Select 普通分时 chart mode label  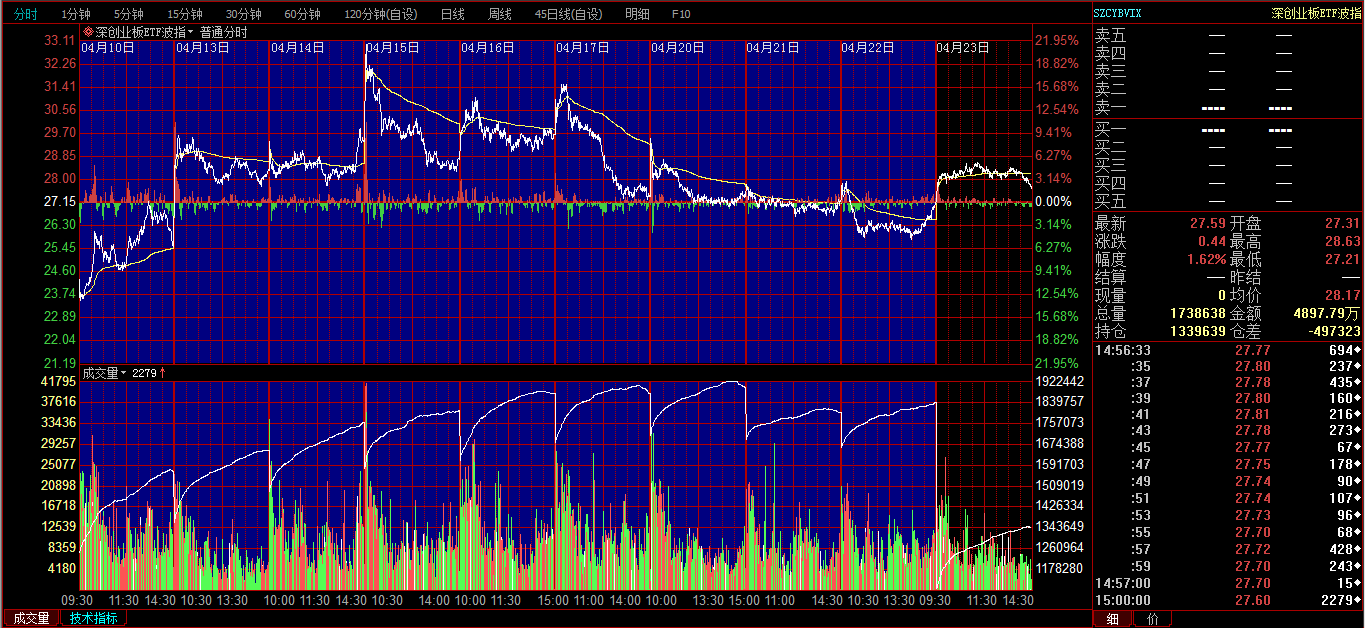pyautogui.click(x=223, y=32)
